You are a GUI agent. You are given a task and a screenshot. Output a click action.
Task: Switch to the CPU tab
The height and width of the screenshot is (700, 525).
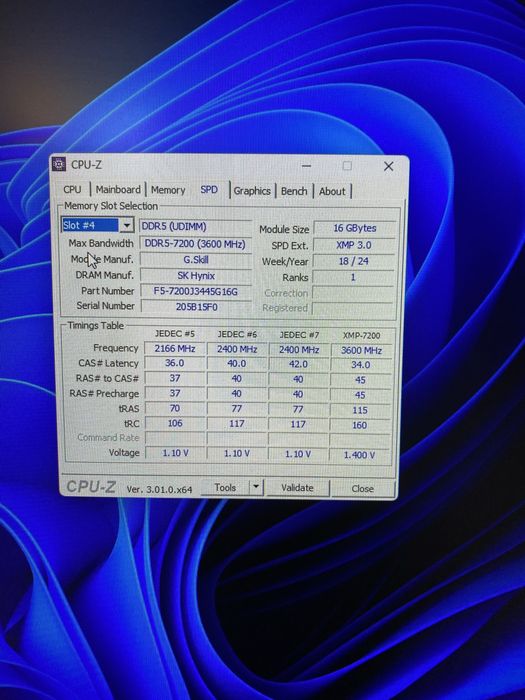click(x=72, y=189)
